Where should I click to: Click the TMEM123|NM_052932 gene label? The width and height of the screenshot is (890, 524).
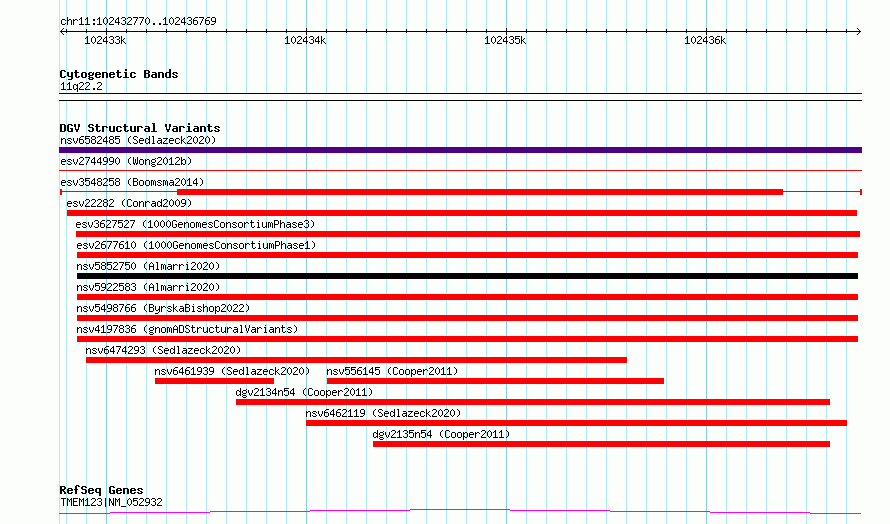pyautogui.click(x=111, y=502)
